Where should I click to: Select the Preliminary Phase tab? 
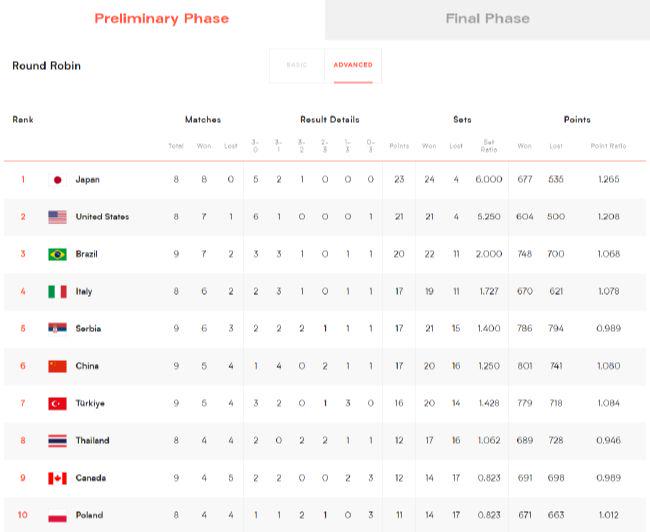(x=161, y=18)
